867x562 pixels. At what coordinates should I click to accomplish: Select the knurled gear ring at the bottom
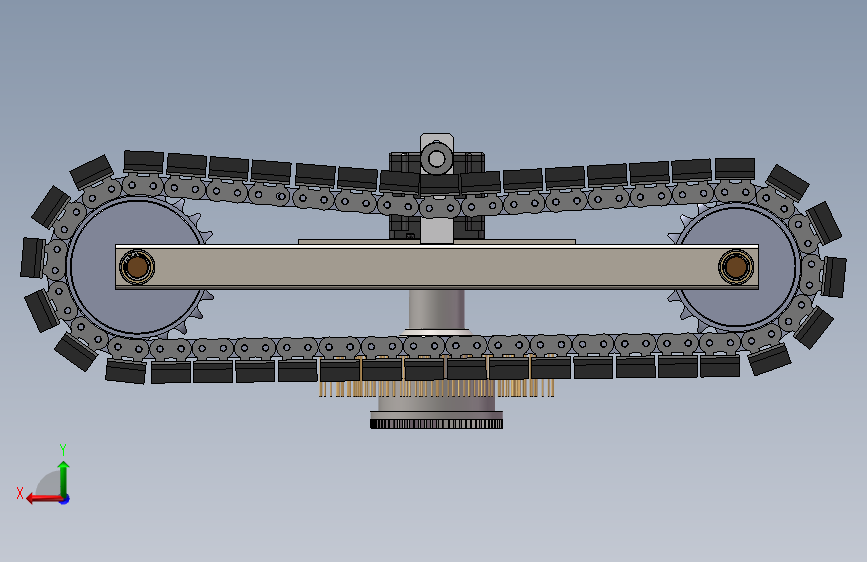436,424
